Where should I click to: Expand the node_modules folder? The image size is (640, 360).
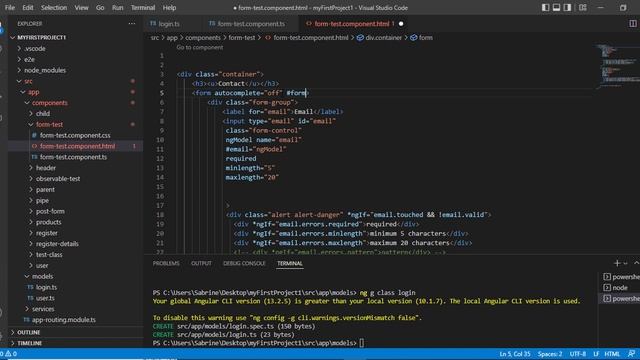[45, 70]
